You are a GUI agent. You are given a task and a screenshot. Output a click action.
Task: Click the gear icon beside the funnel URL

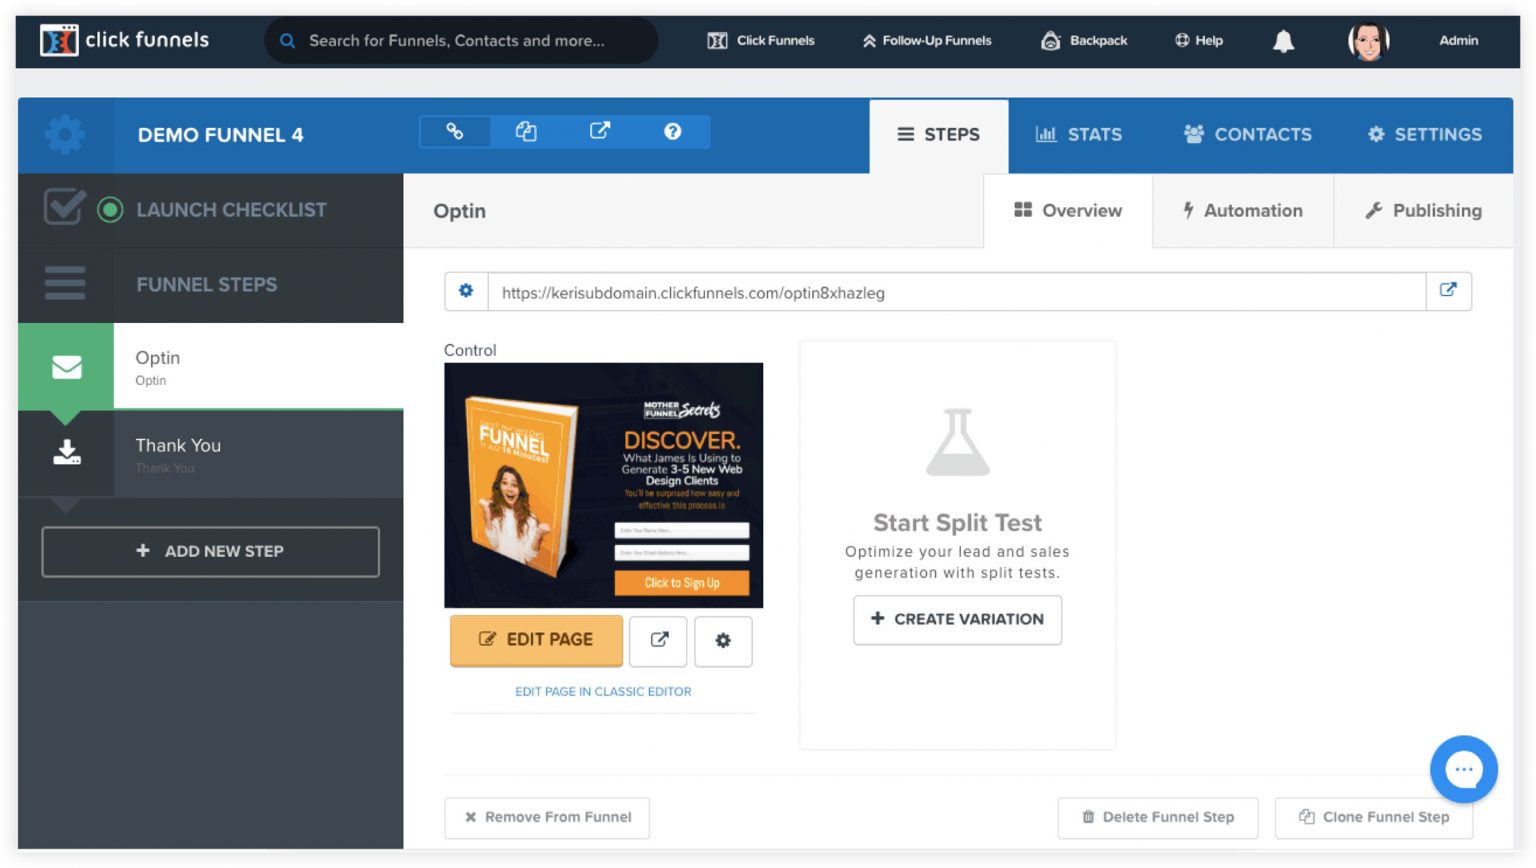(x=466, y=291)
